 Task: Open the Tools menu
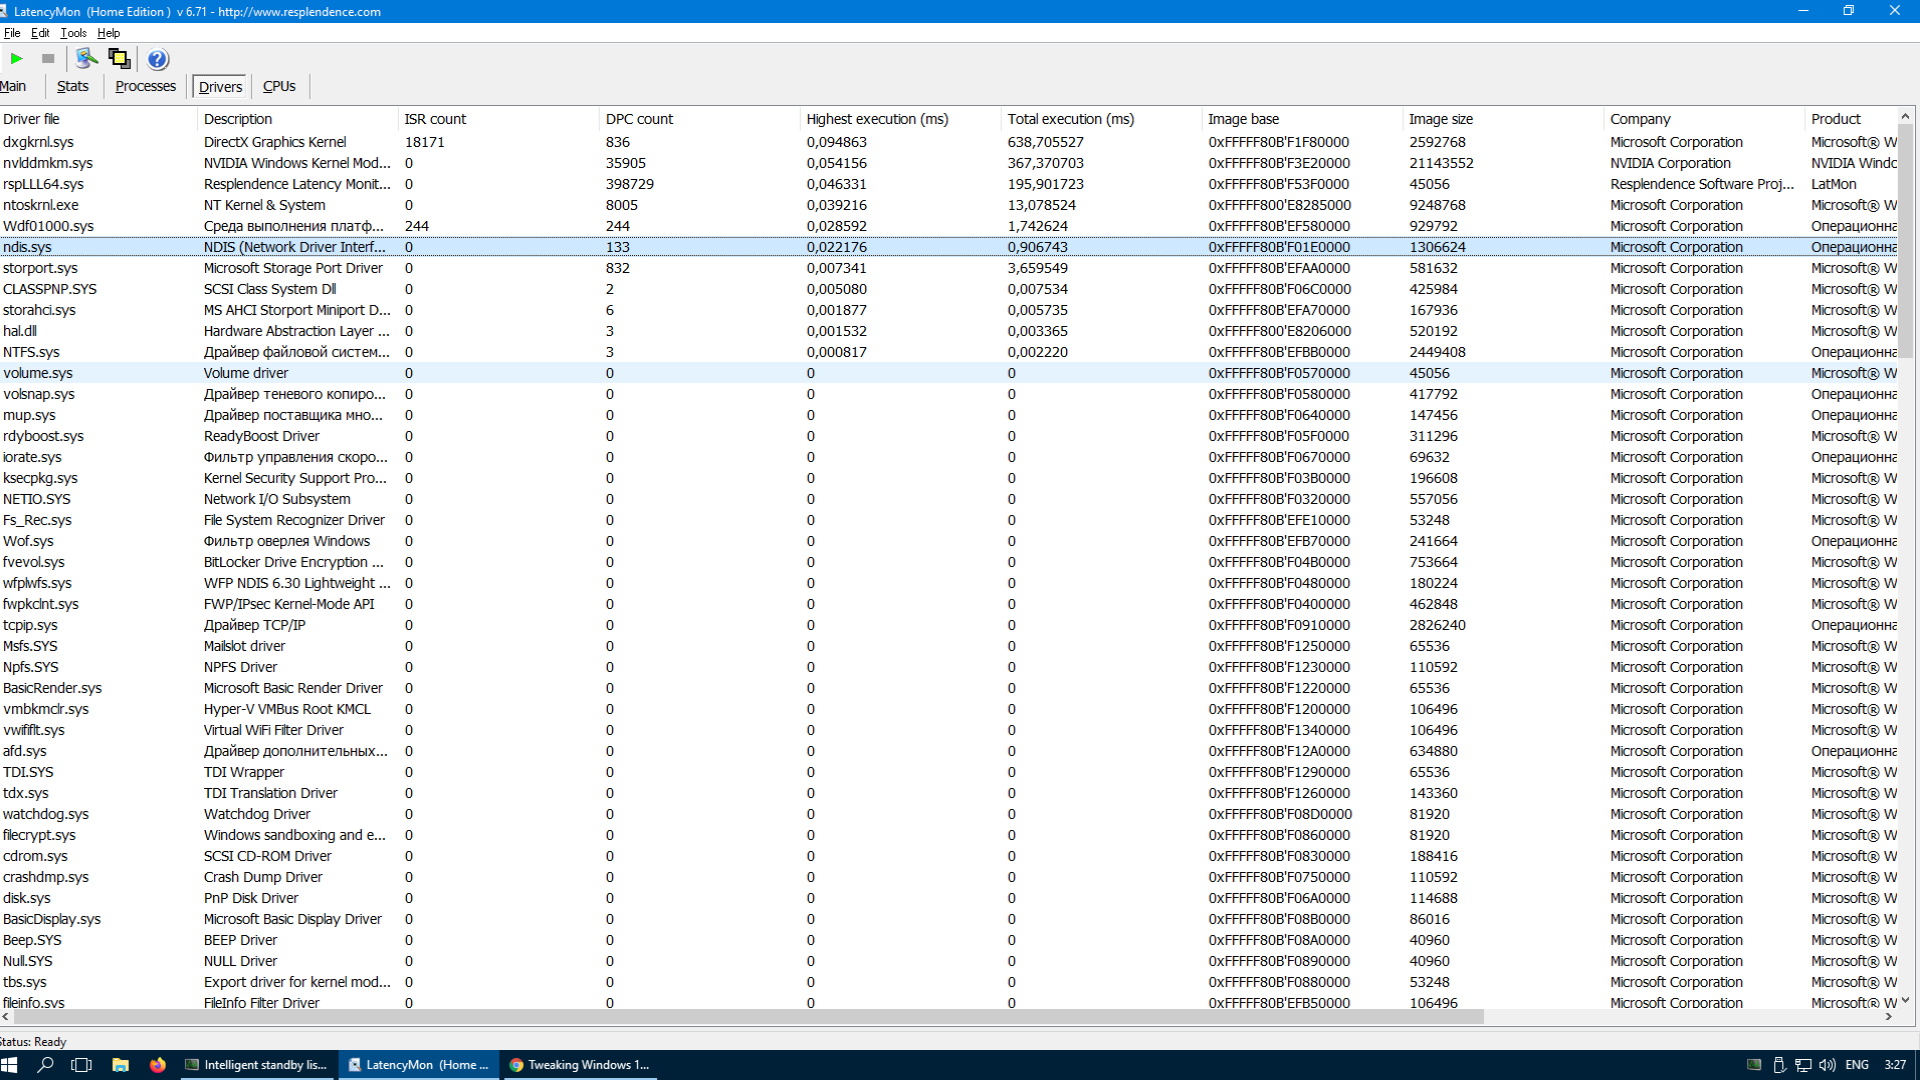point(73,33)
